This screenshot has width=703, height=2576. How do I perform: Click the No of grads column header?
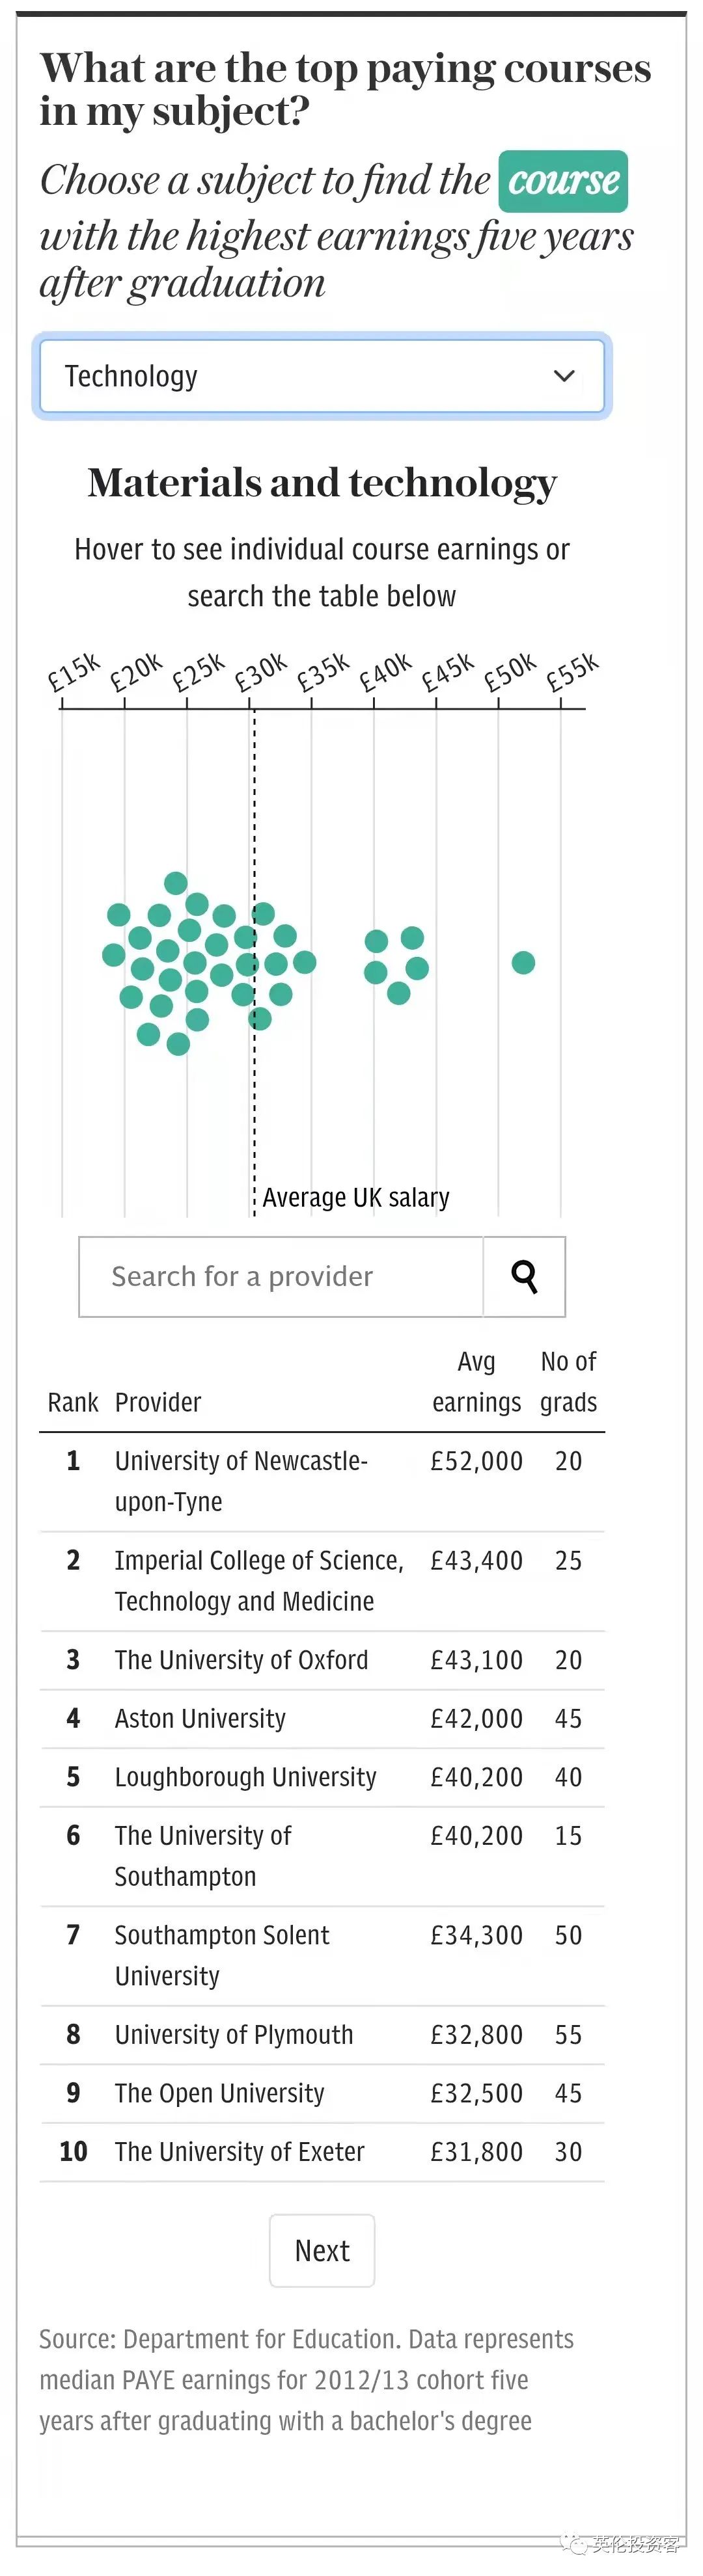coord(568,1382)
